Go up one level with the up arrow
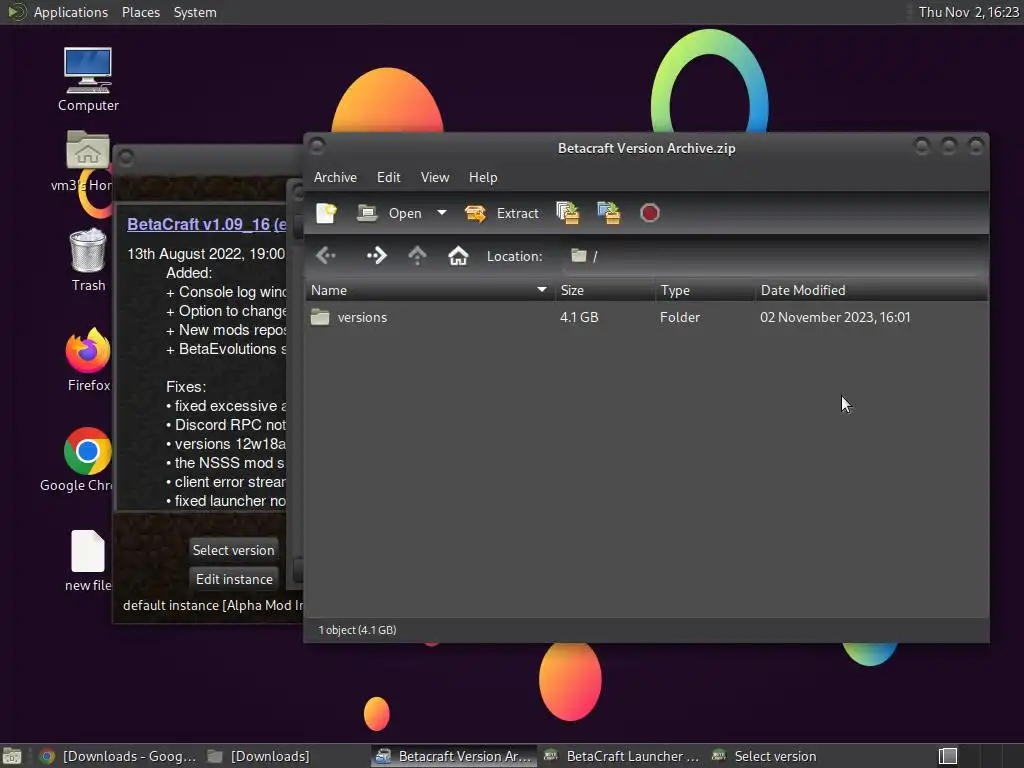This screenshot has height=768, width=1024. [x=417, y=255]
